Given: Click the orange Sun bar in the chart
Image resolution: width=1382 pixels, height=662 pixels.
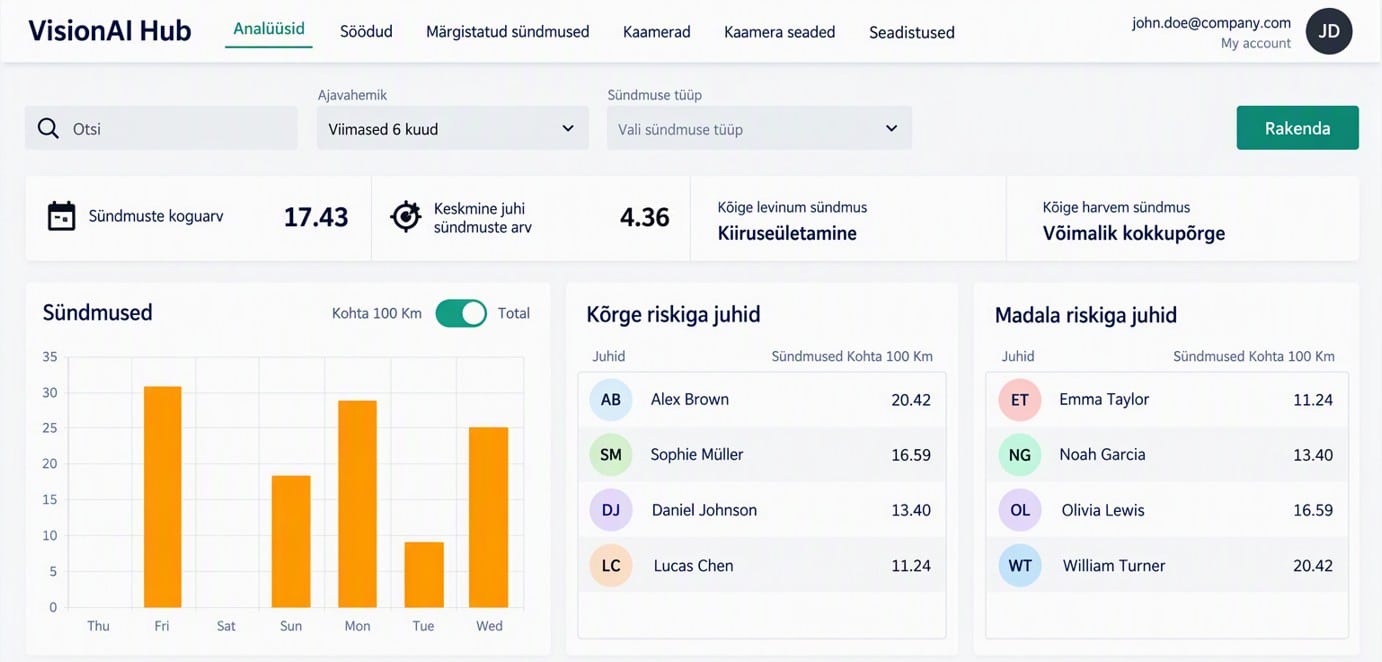Looking at the screenshot, I should click(291, 542).
